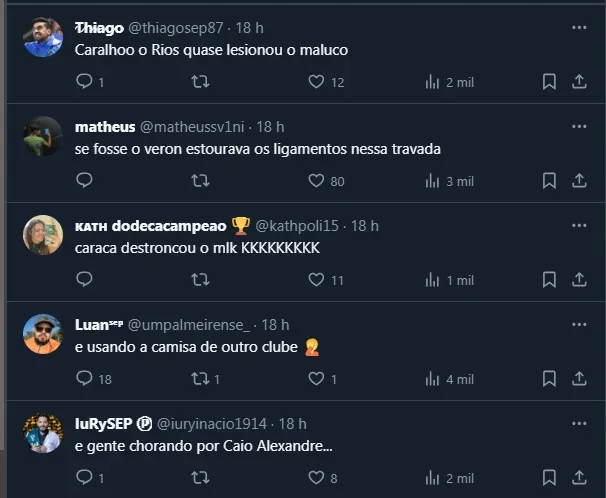Viewport: 606px width, 498px height.
Task: Open more options on Thiago's tweet
Action: coord(579,28)
